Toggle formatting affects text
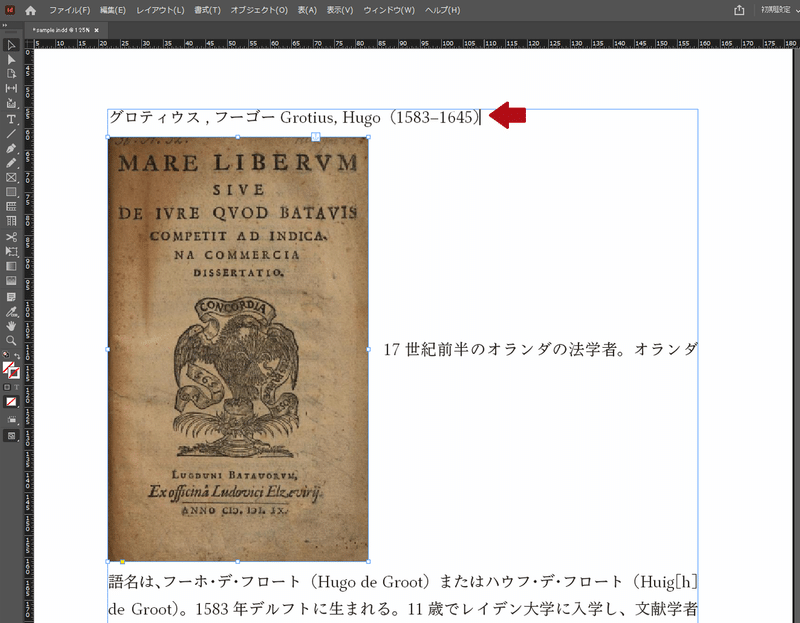The height and width of the screenshot is (623, 800). [16, 387]
